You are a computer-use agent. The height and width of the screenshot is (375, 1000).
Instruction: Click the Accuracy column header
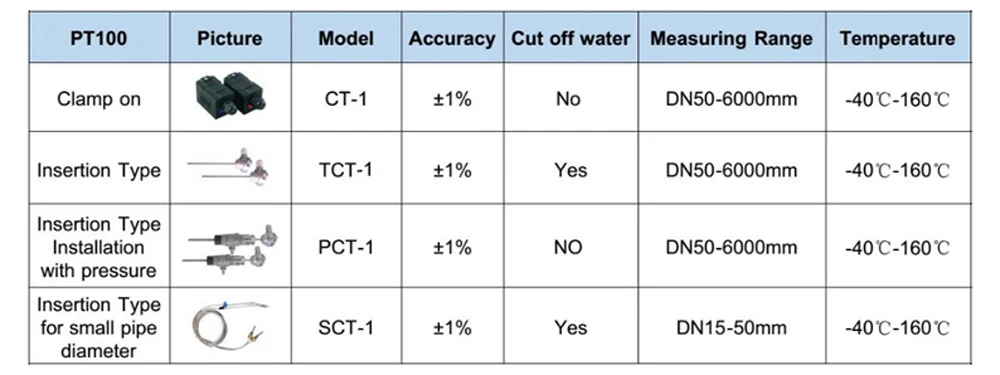(452, 38)
